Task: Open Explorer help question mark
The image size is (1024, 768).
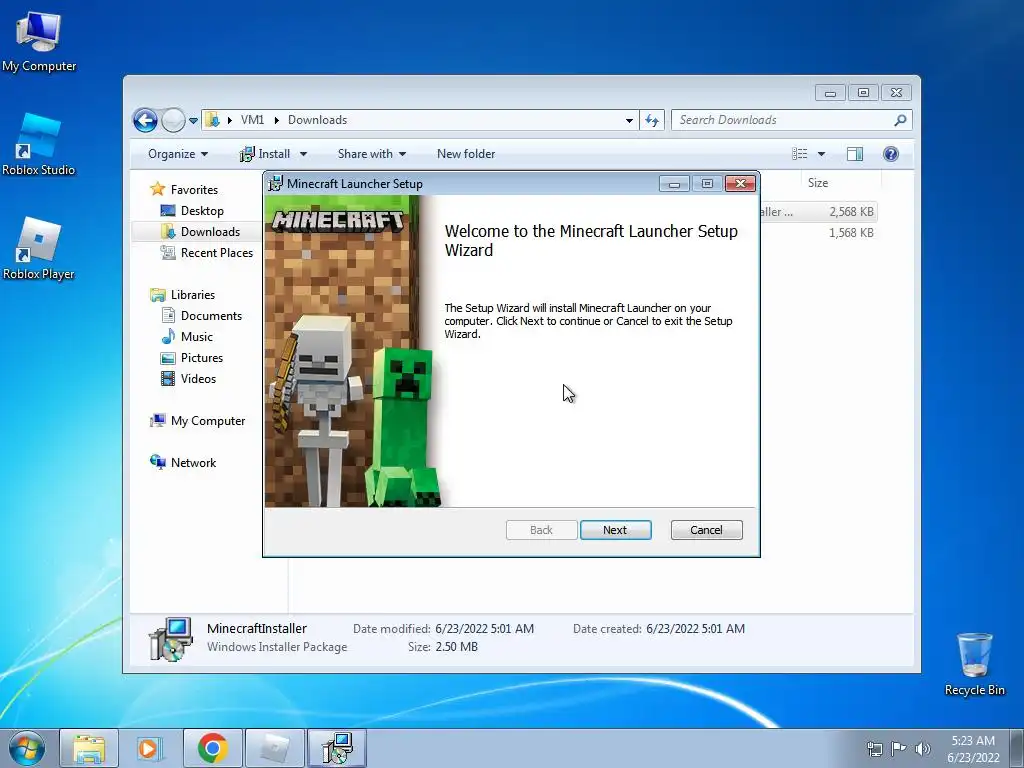Action: (890, 154)
